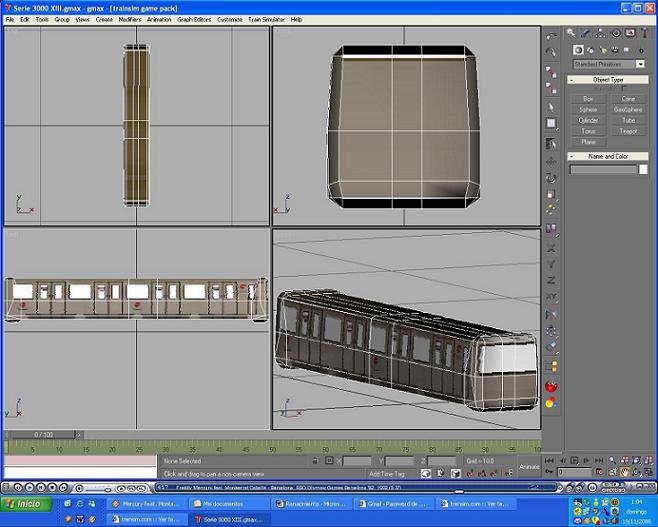This screenshot has height=527, width=658.
Task: Open the Graph Editors menu
Action: pos(194,19)
